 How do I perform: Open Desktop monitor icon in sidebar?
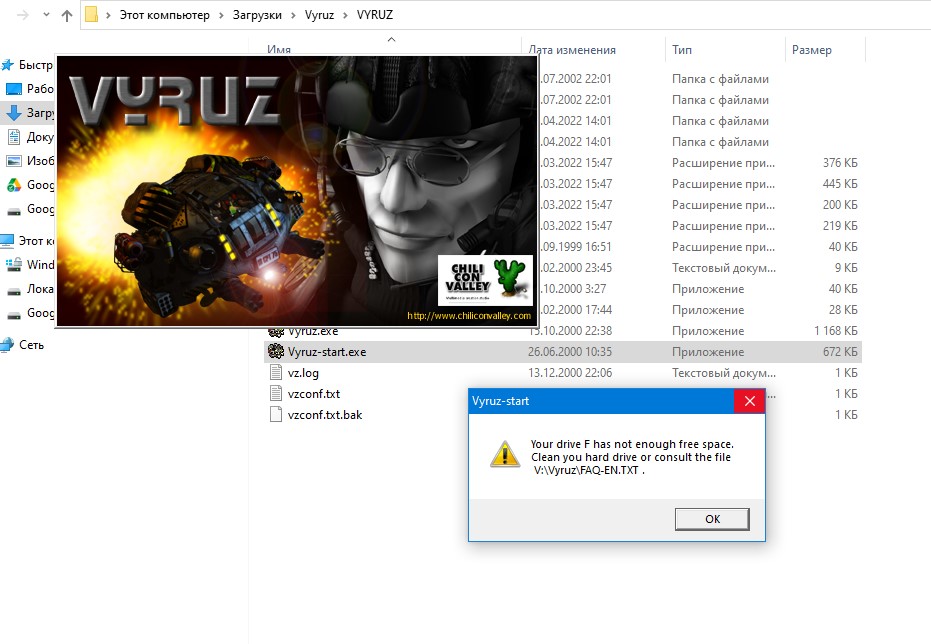click(x=14, y=89)
